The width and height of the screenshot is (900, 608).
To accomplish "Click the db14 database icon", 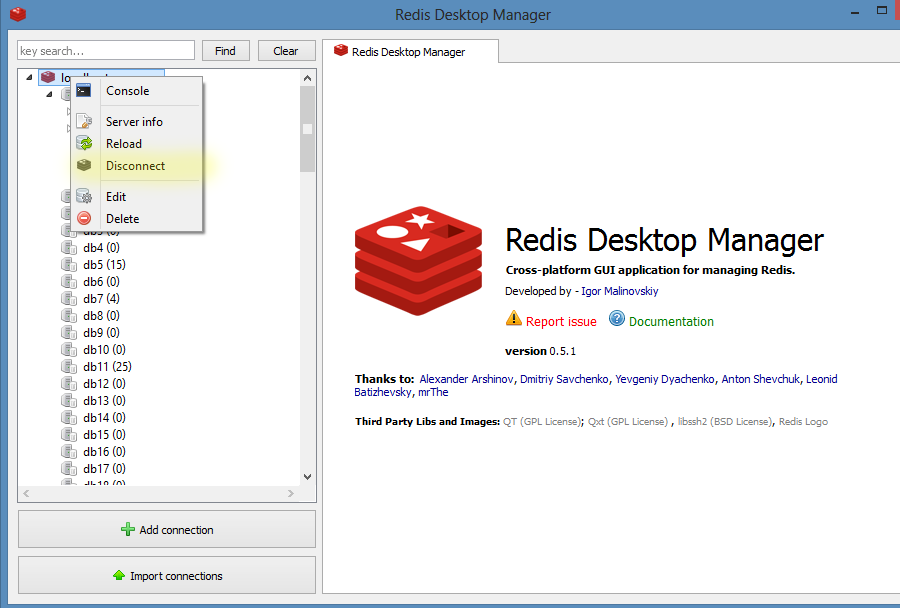I will (69, 417).
